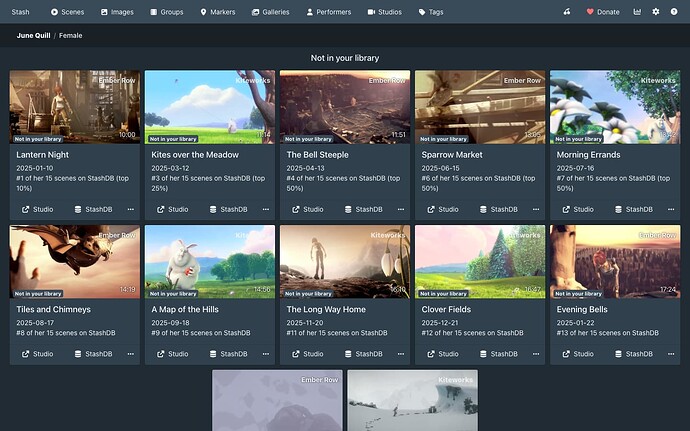This screenshot has height=431, width=690.
Task: Open ellipsis menu for A Map of the Hills
Action: pyautogui.click(x=266, y=354)
